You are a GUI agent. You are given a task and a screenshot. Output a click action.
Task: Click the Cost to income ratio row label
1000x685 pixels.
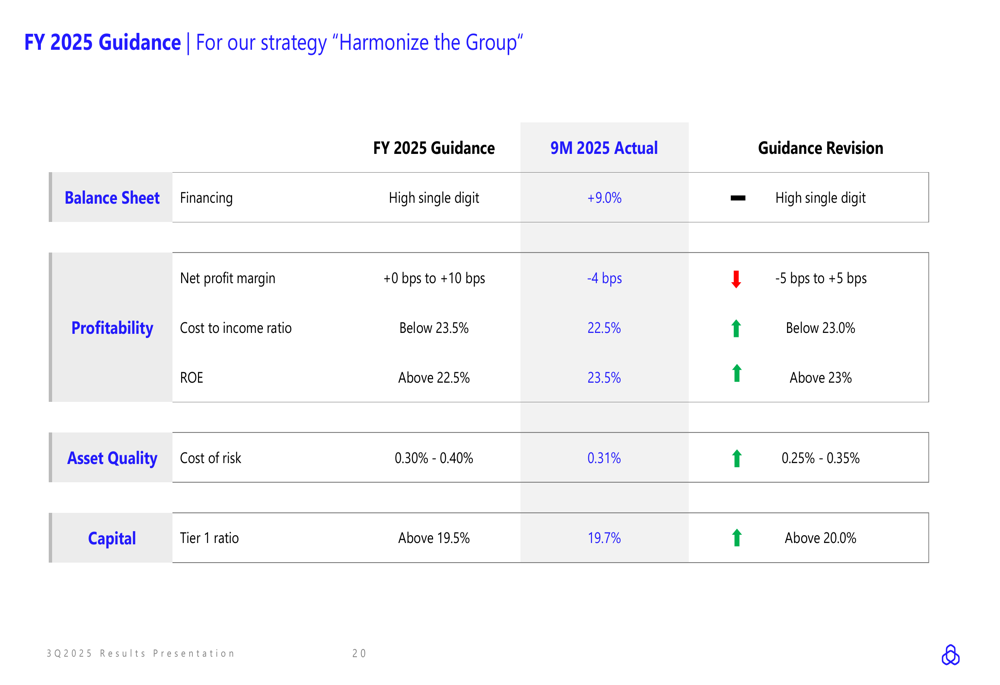point(235,328)
